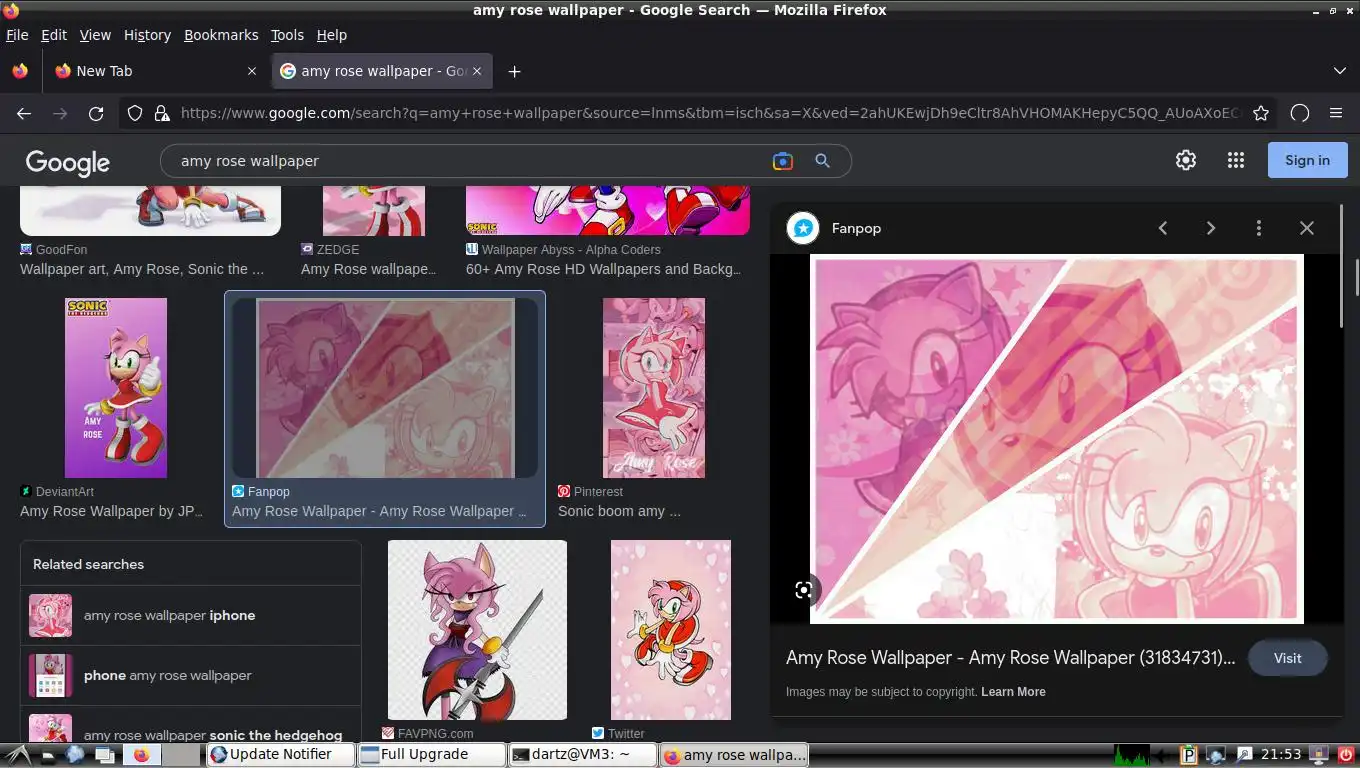Screen dimensions: 1360x768
Task: Open the pinned Firefox tab
Action: (x=20, y=71)
